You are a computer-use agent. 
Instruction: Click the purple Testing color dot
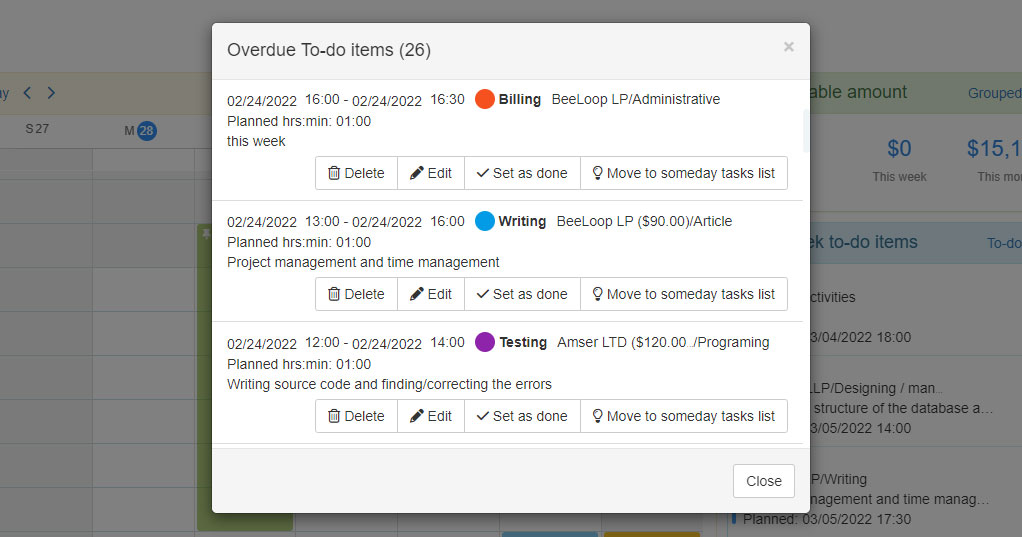pyautogui.click(x=485, y=342)
